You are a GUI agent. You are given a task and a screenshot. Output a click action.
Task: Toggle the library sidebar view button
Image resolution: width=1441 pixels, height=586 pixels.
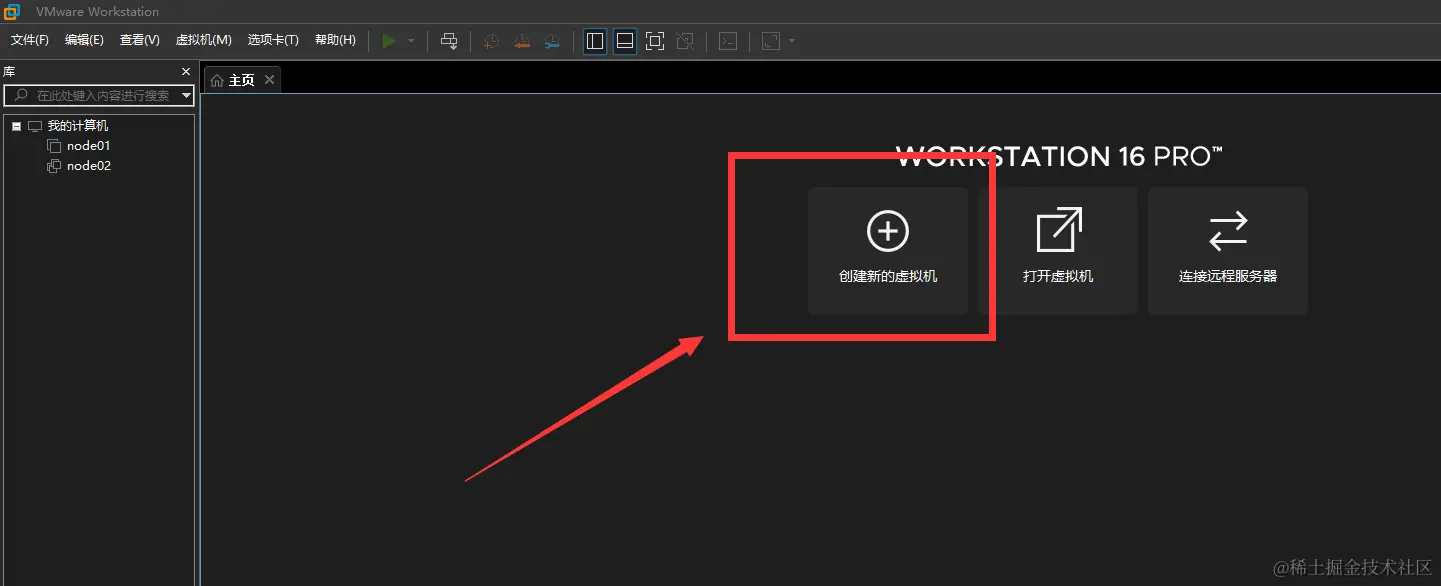[595, 41]
